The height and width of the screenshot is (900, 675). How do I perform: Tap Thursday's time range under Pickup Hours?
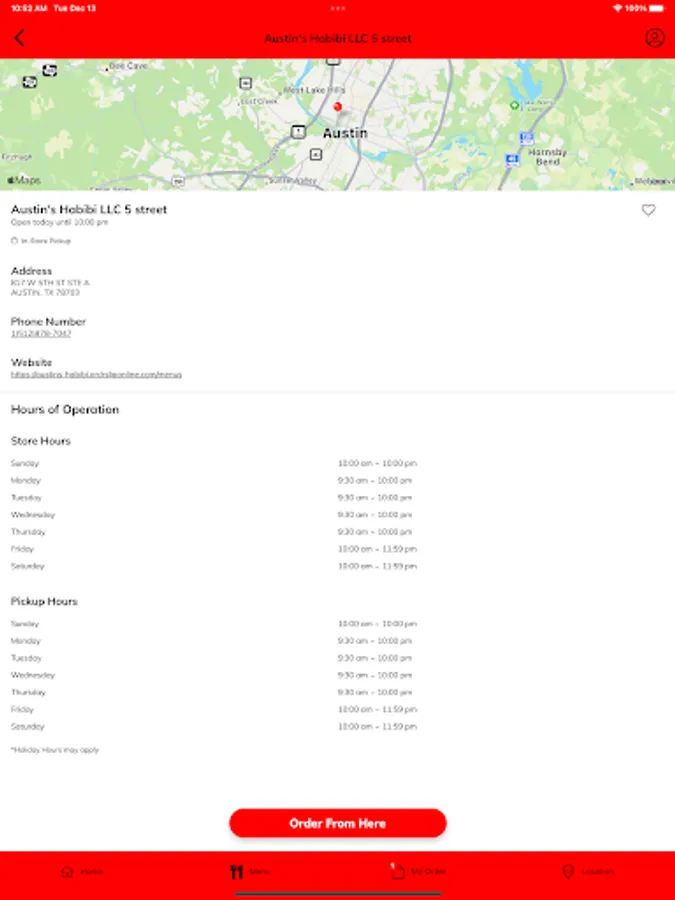coord(375,692)
